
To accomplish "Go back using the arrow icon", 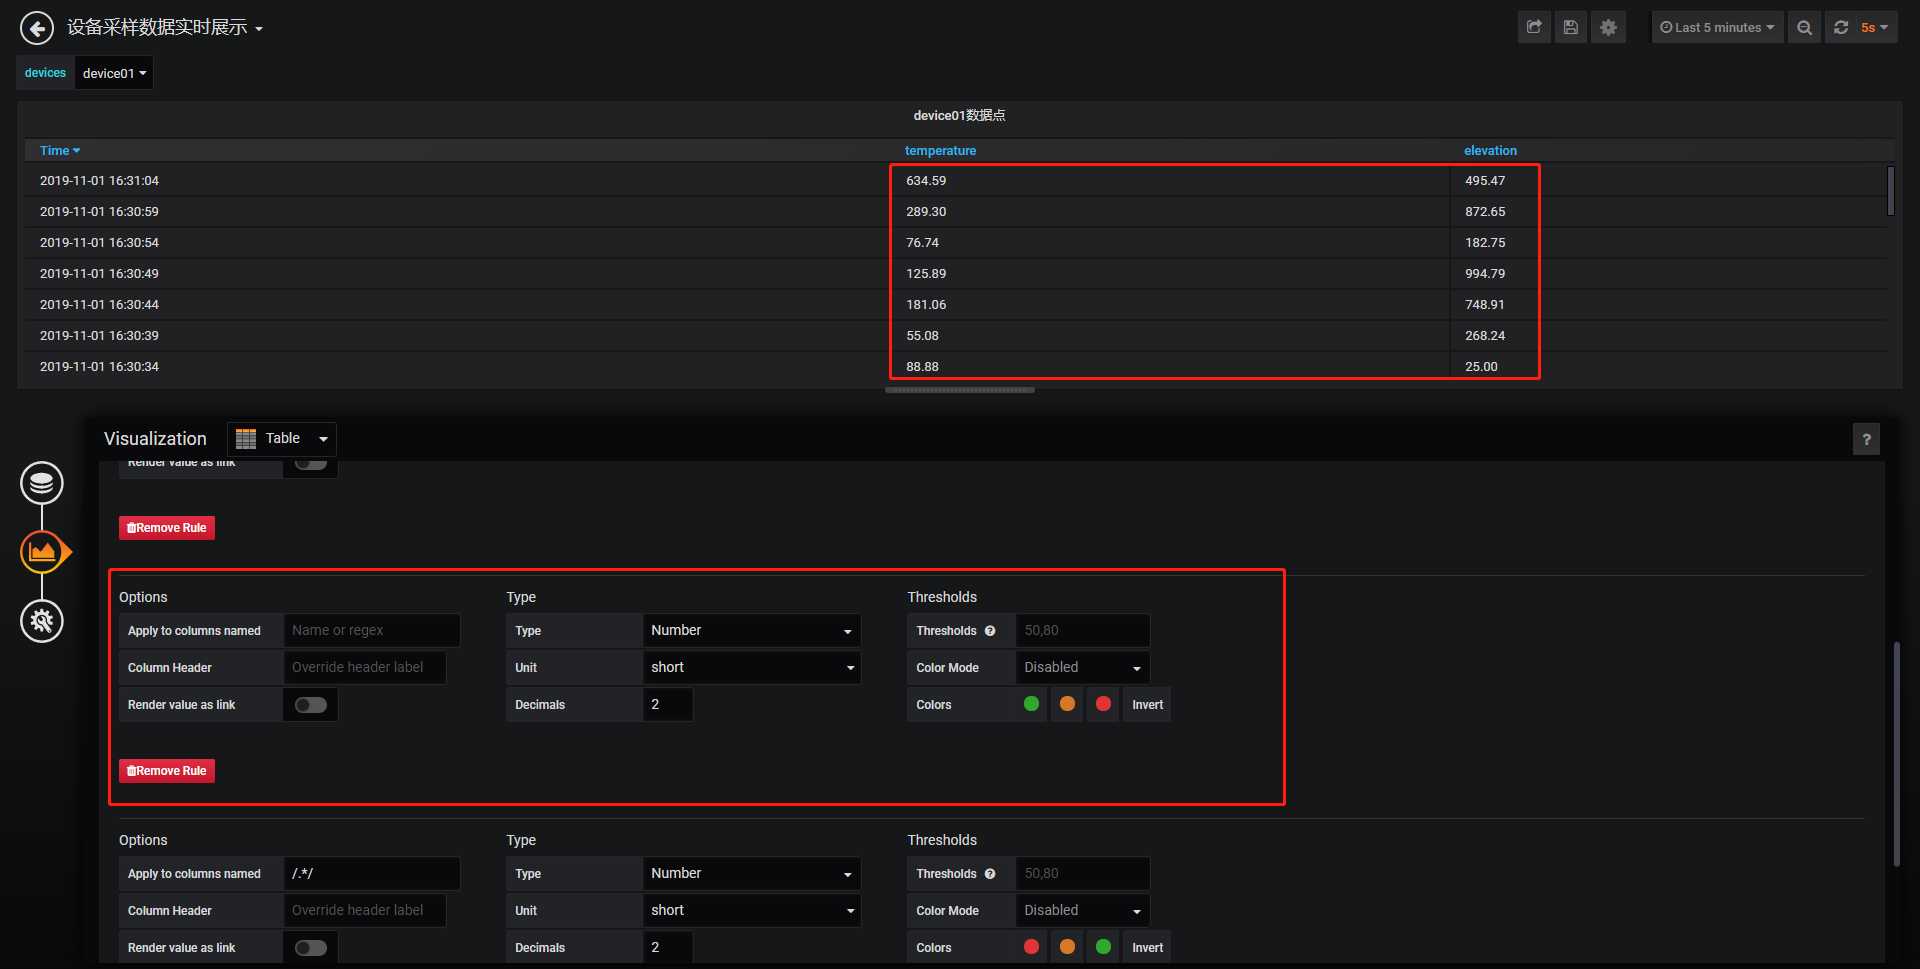I will 37,28.
